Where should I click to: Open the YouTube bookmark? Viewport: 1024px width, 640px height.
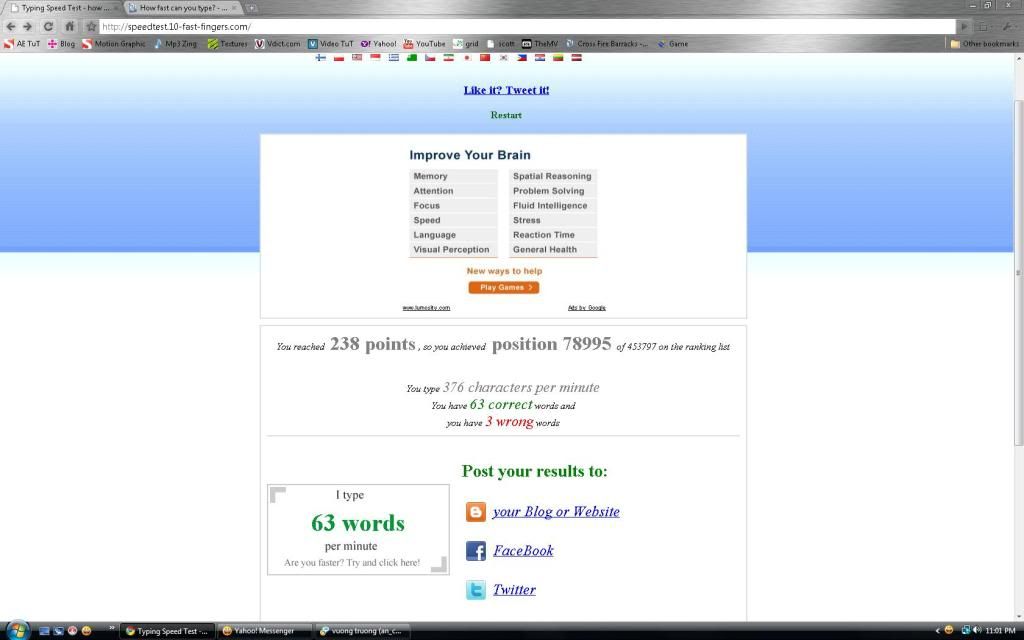point(424,44)
